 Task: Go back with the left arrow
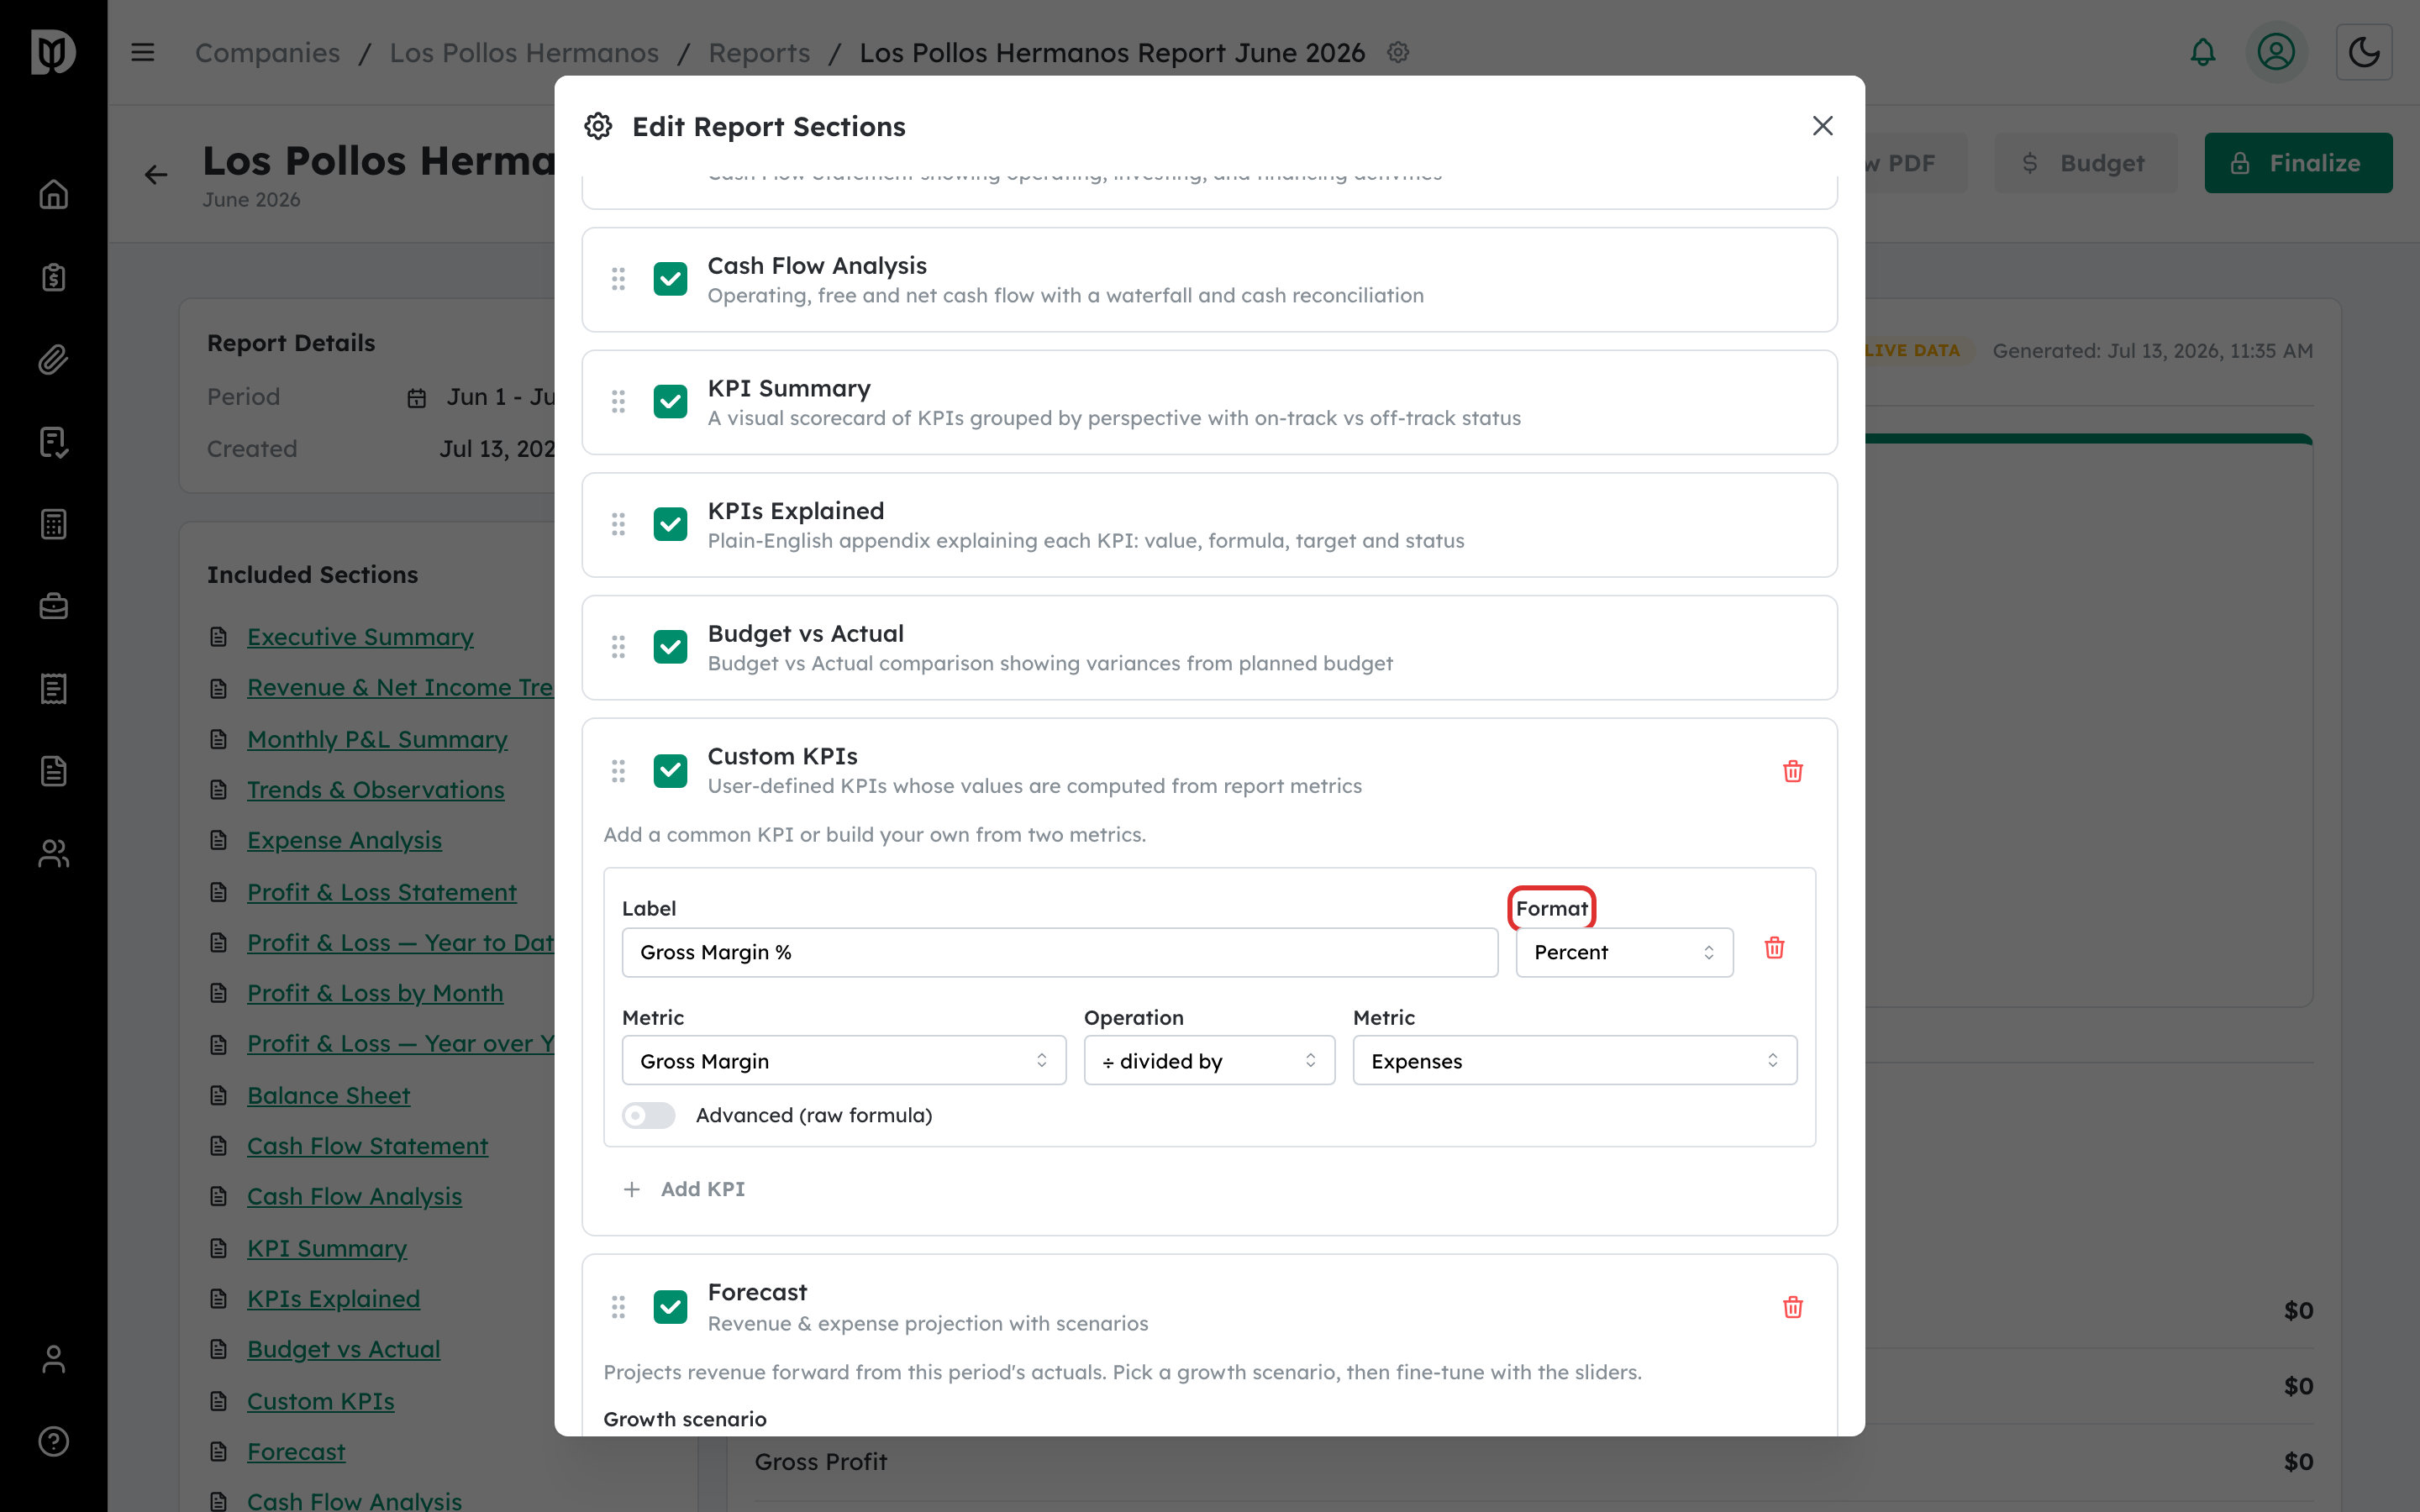pyautogui.click(x=156, y=175)
